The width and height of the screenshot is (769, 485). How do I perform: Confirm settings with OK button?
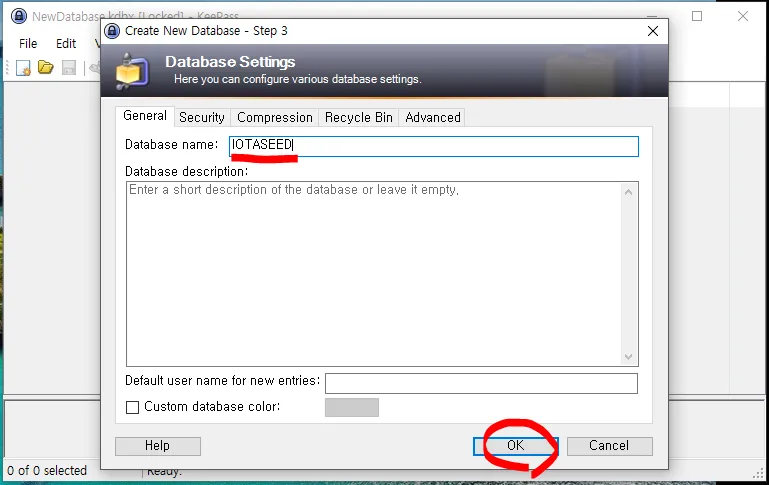click(x=515, y=446)
